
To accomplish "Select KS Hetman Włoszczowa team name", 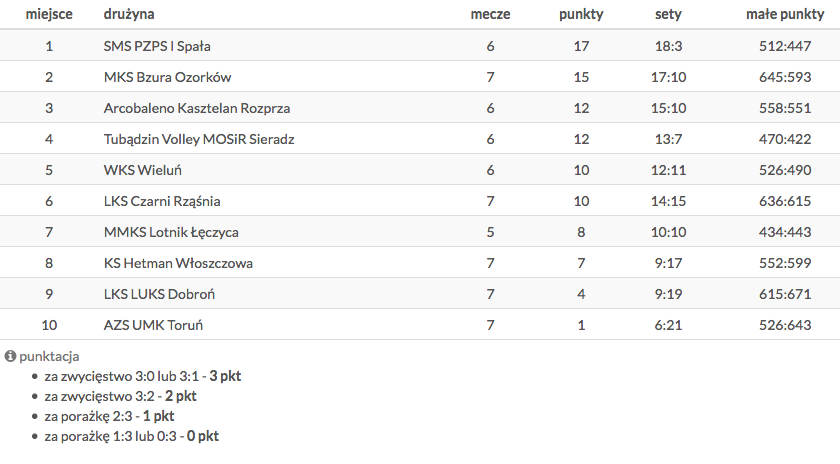I will tap(178, 263).
